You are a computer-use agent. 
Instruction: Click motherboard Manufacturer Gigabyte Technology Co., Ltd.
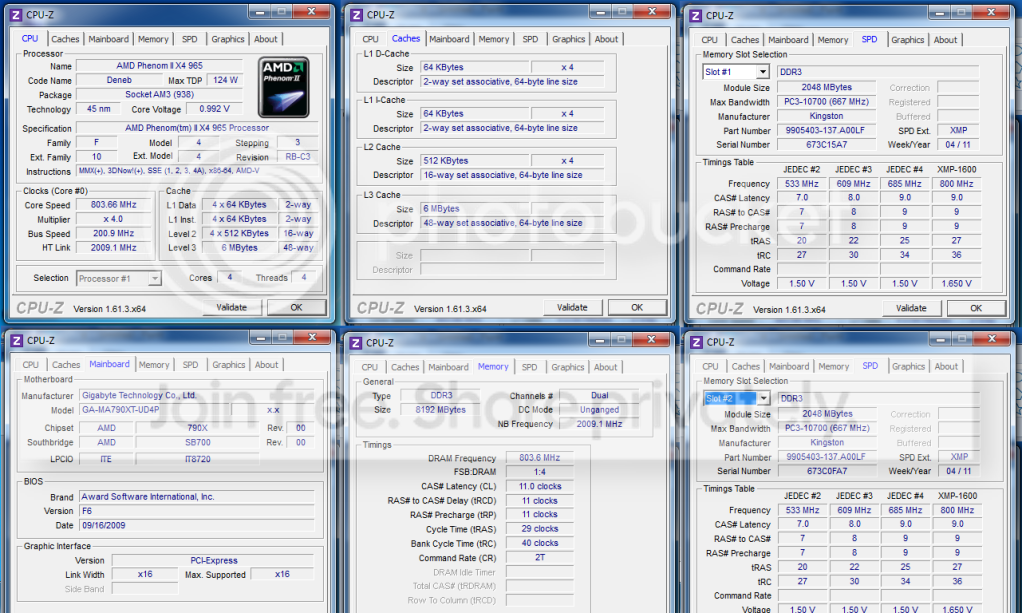coord(196,395)
